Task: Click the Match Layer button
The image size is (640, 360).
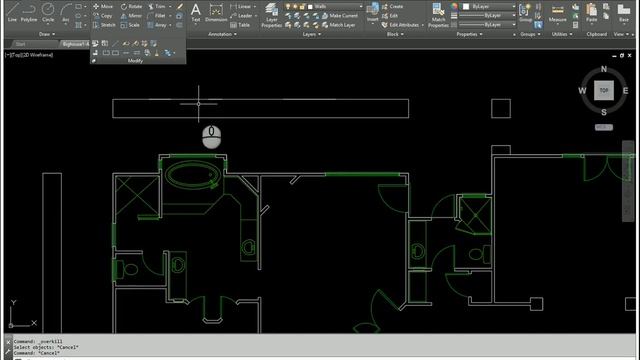Action: (338, 25)
